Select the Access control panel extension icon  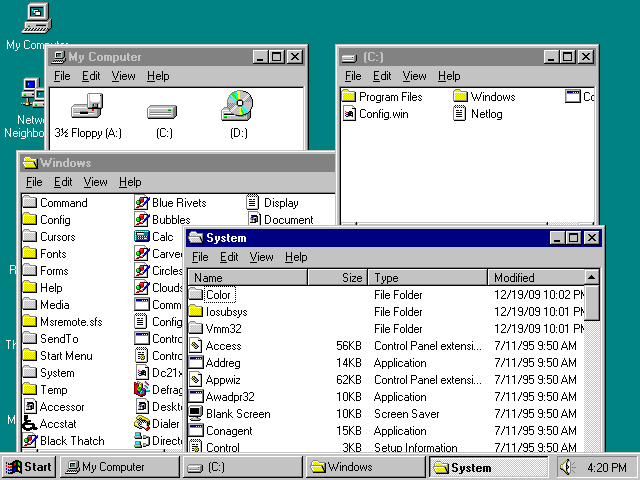pyautogui.click(x=196, y=346)
